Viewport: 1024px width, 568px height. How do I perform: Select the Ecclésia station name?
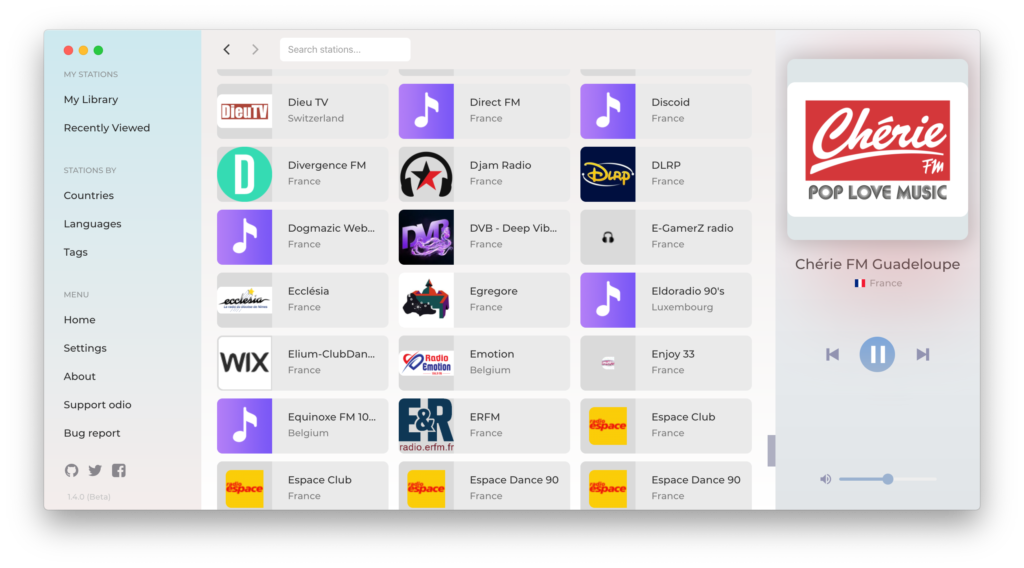click(308, 291)
